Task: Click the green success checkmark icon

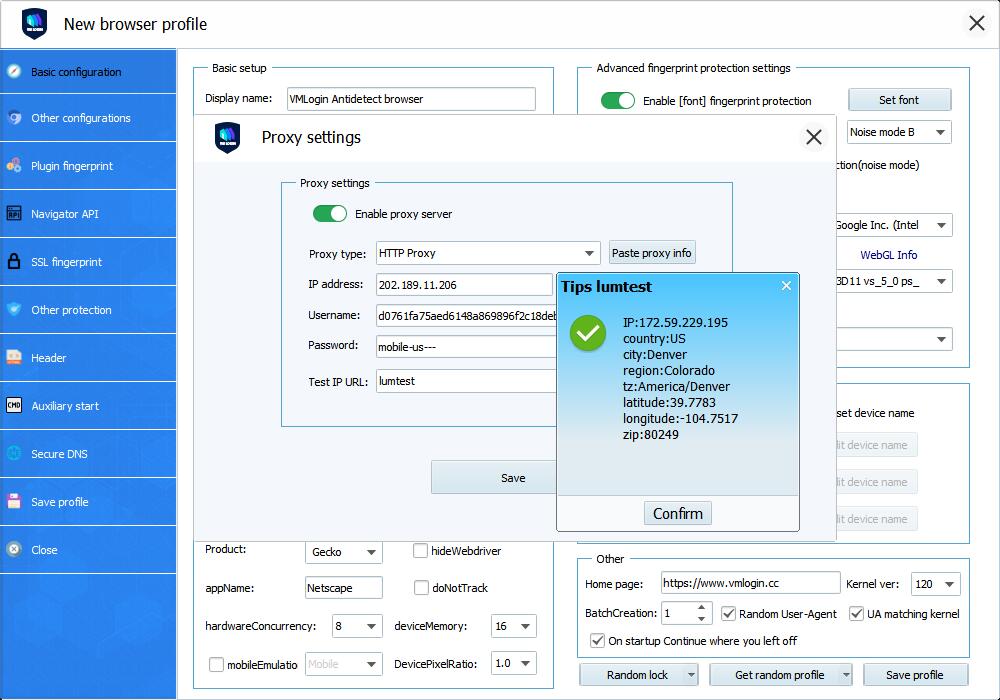Action: pos(588,333)
